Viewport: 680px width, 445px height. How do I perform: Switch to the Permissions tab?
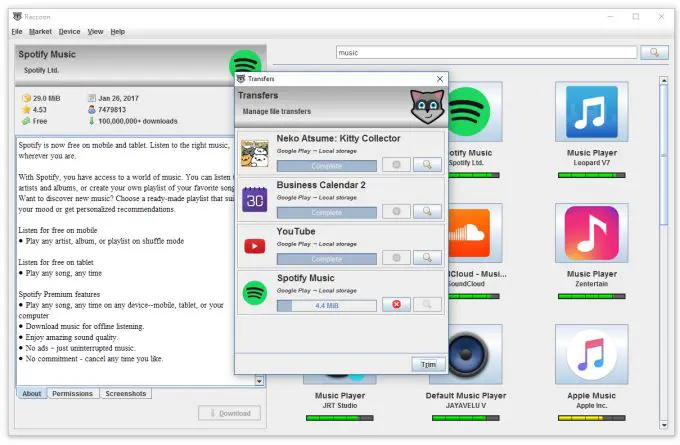(73, 394)
